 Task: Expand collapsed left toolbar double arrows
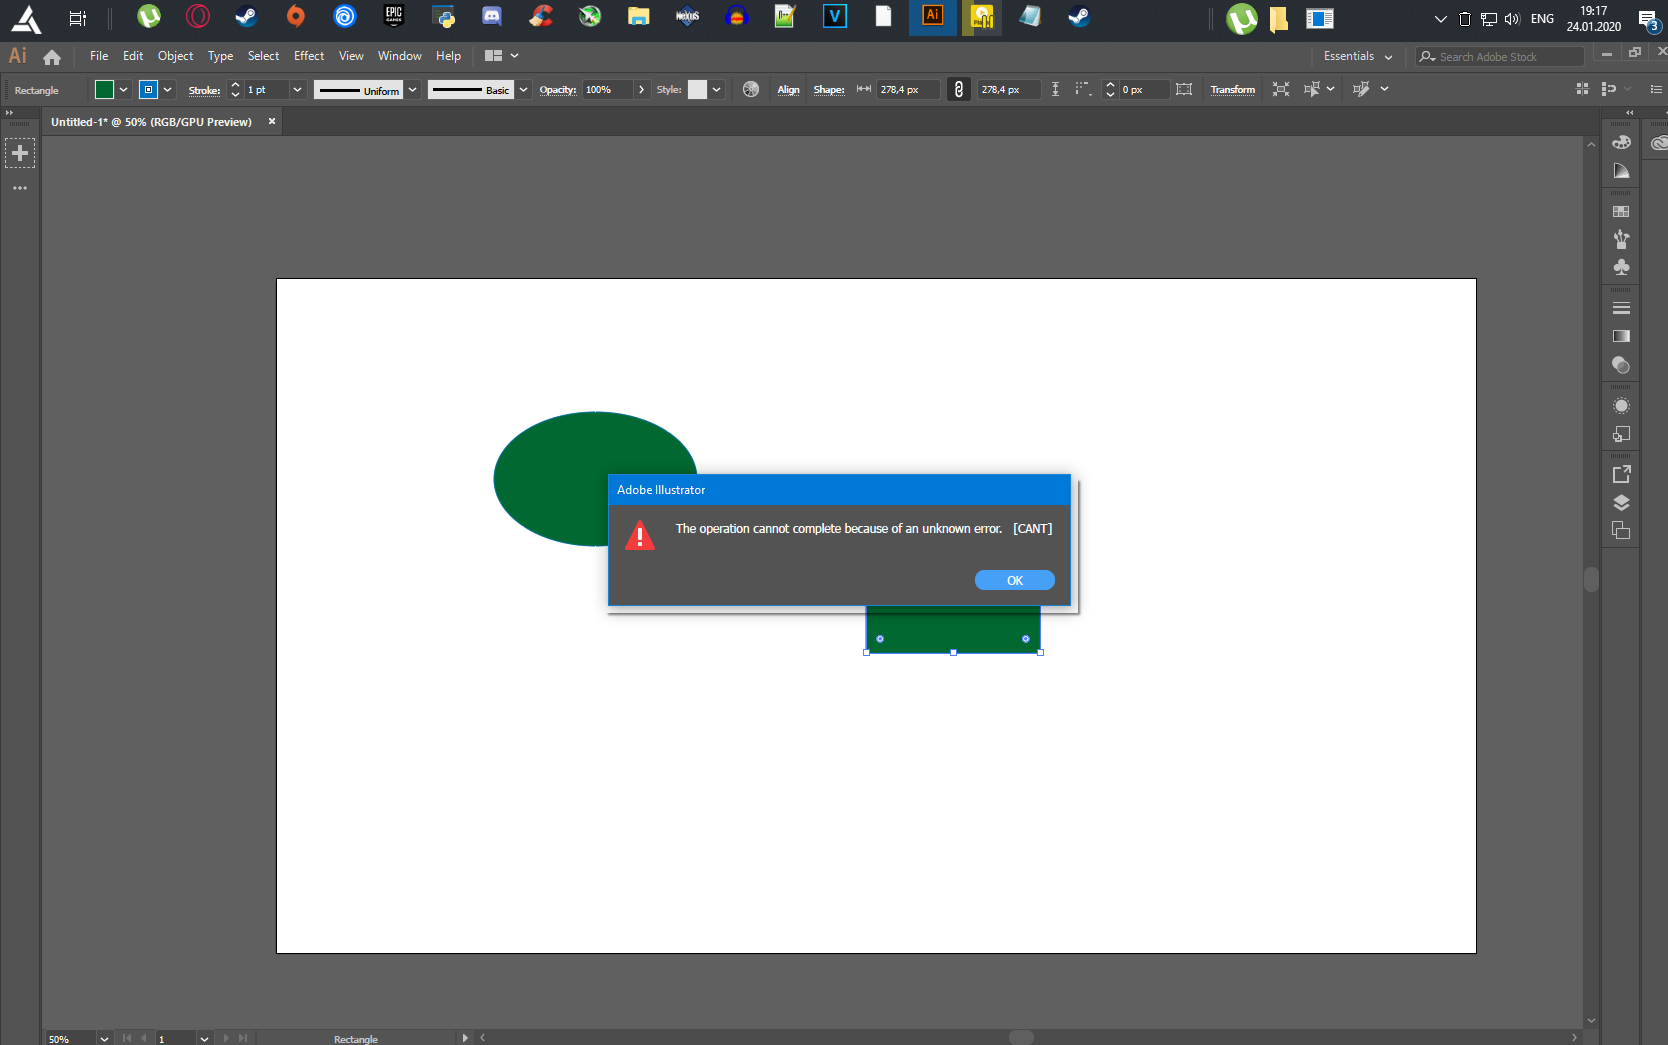pos(9,112)
